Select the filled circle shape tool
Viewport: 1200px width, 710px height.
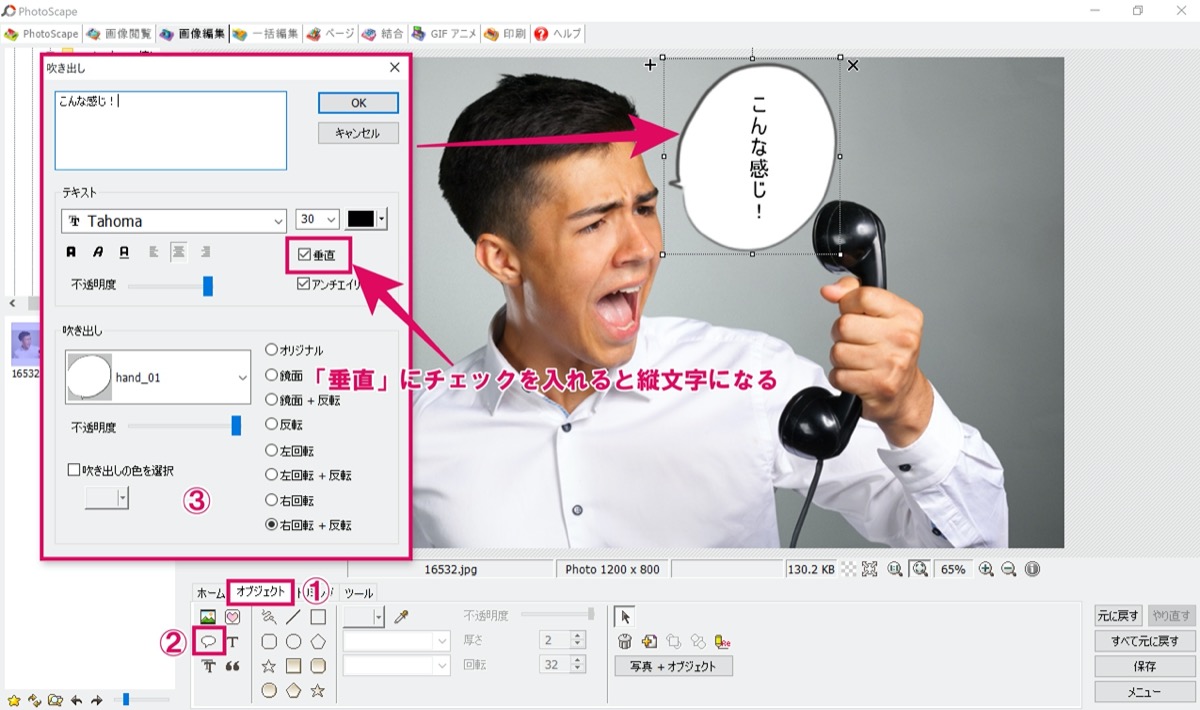tap(269, 690)
